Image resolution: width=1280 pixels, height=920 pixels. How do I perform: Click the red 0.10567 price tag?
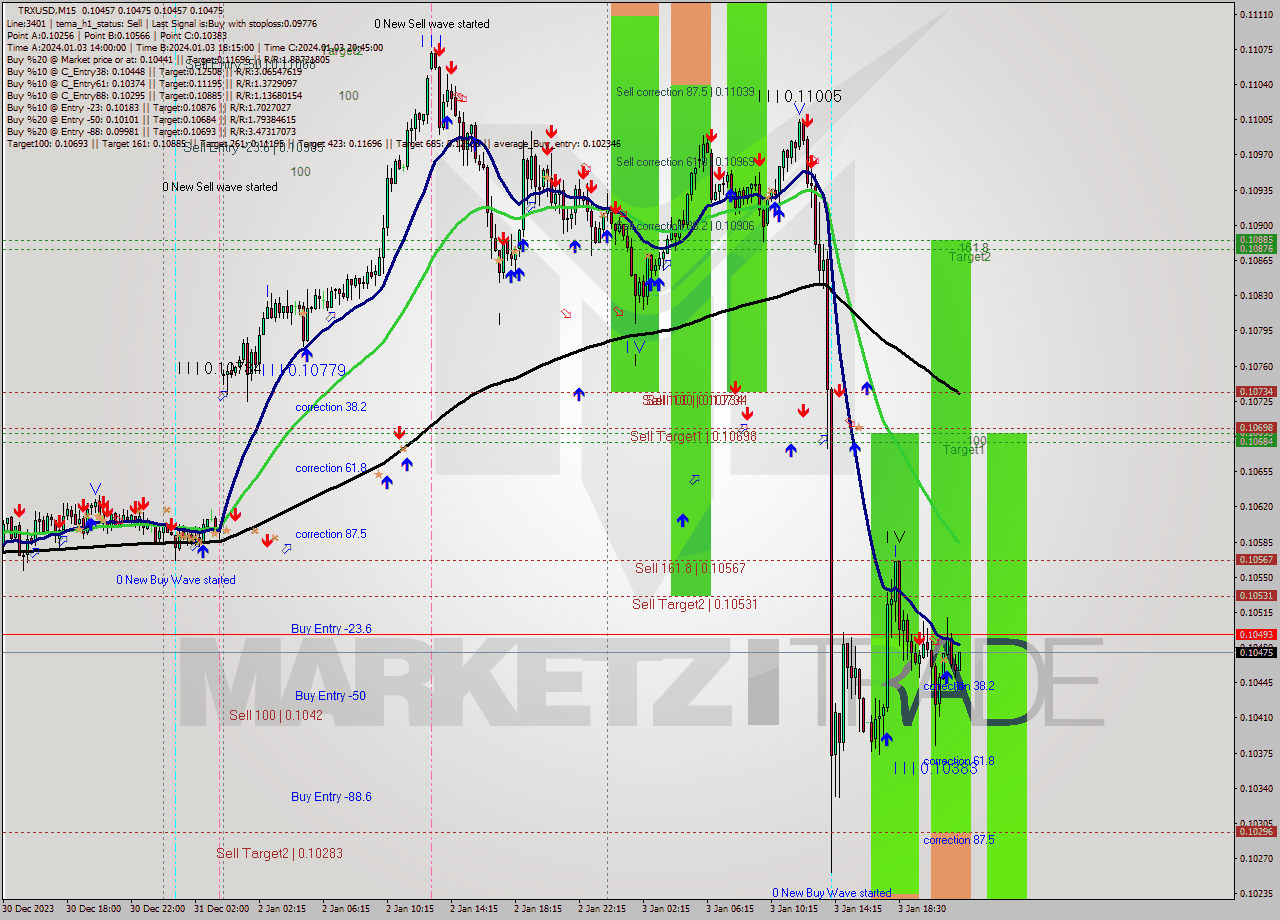(x=1256, y=560)
